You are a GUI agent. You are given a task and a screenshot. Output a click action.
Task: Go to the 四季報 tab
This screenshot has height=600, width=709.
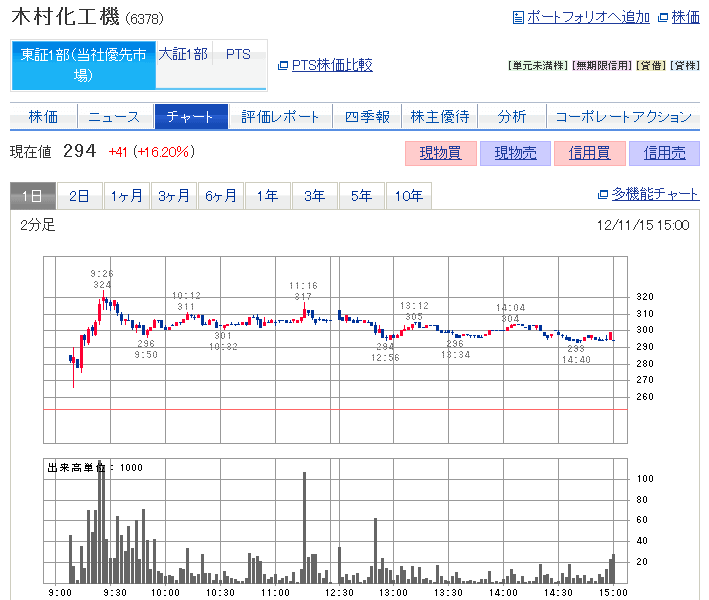click(x=366, y=117)
